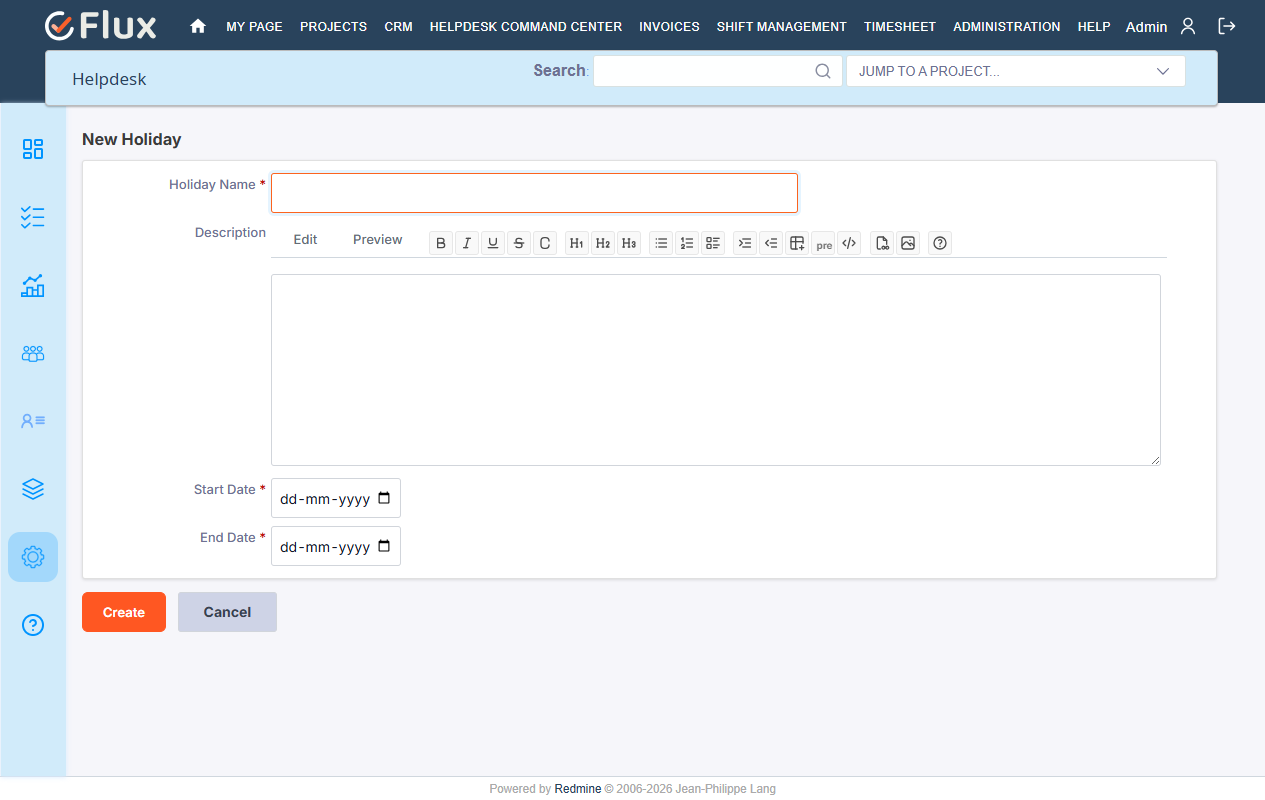Click the Flux logo

click(101, 26)
